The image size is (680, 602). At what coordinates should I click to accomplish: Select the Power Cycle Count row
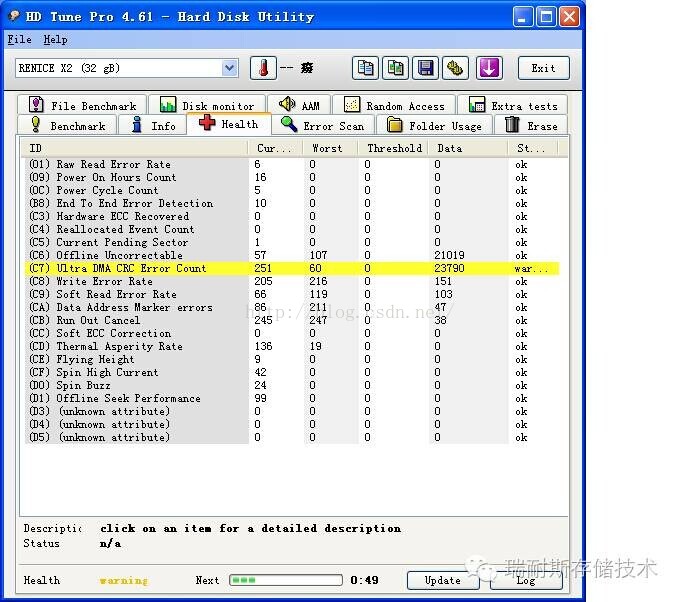(x=292, y=190)
